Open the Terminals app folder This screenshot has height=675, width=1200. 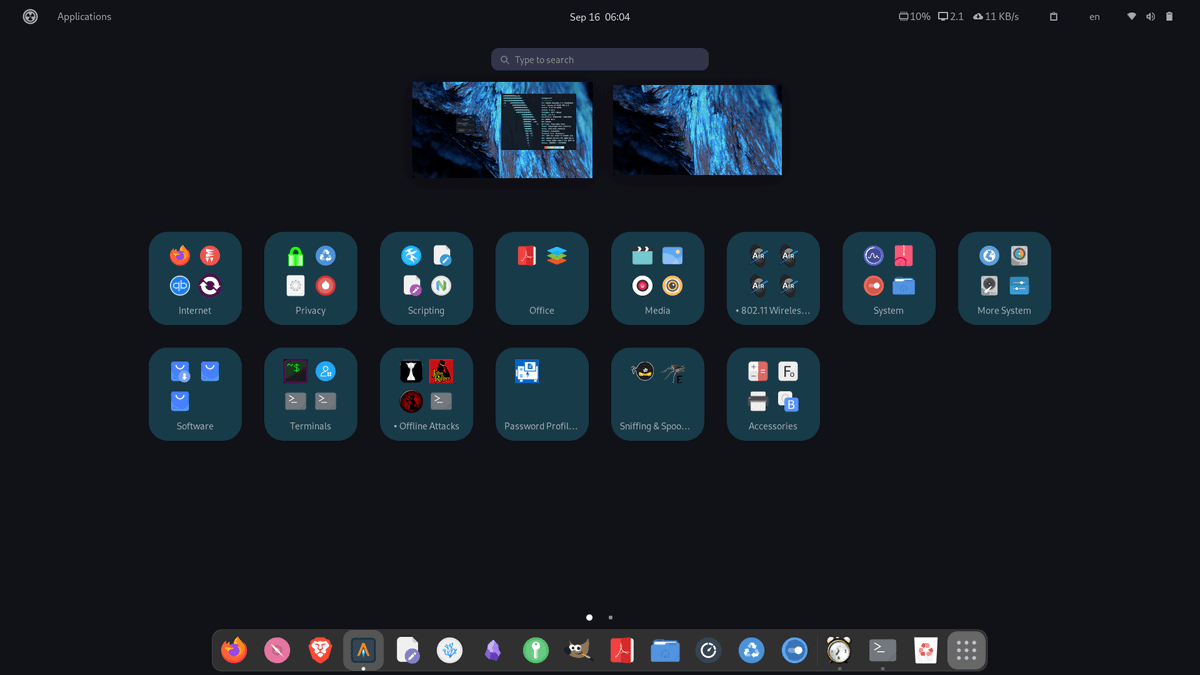[311, 394]
